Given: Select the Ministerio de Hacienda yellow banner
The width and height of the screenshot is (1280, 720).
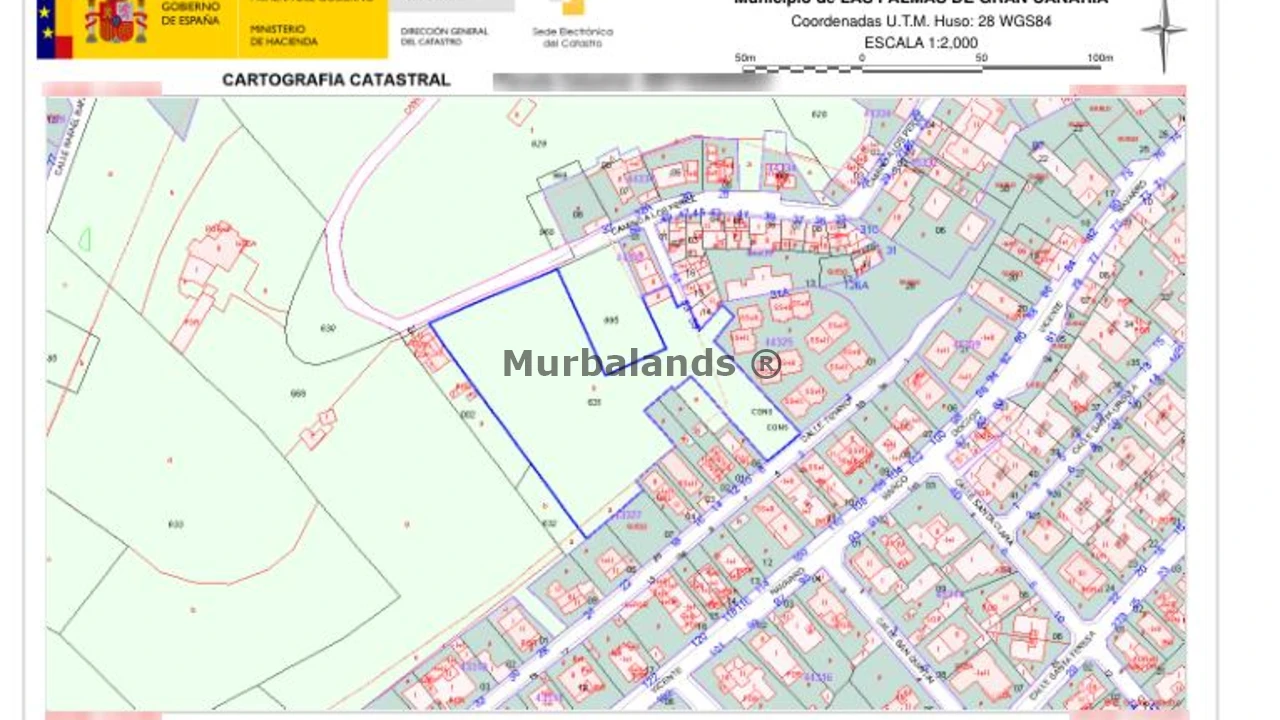Looking at the screenshot, I should click(x=312, y=28).
